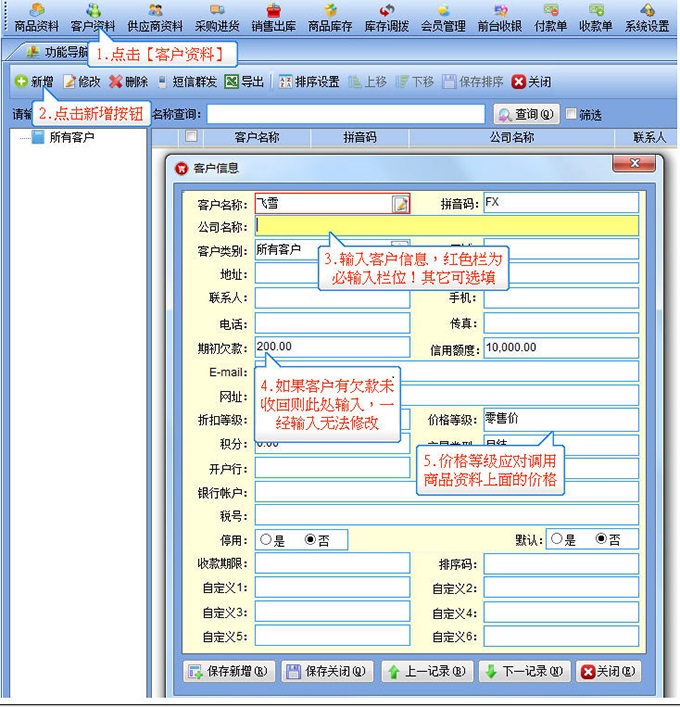Viewport: 680px width, 707px height.
Task: Open 系统设置 settings icon
Action: 646,18
